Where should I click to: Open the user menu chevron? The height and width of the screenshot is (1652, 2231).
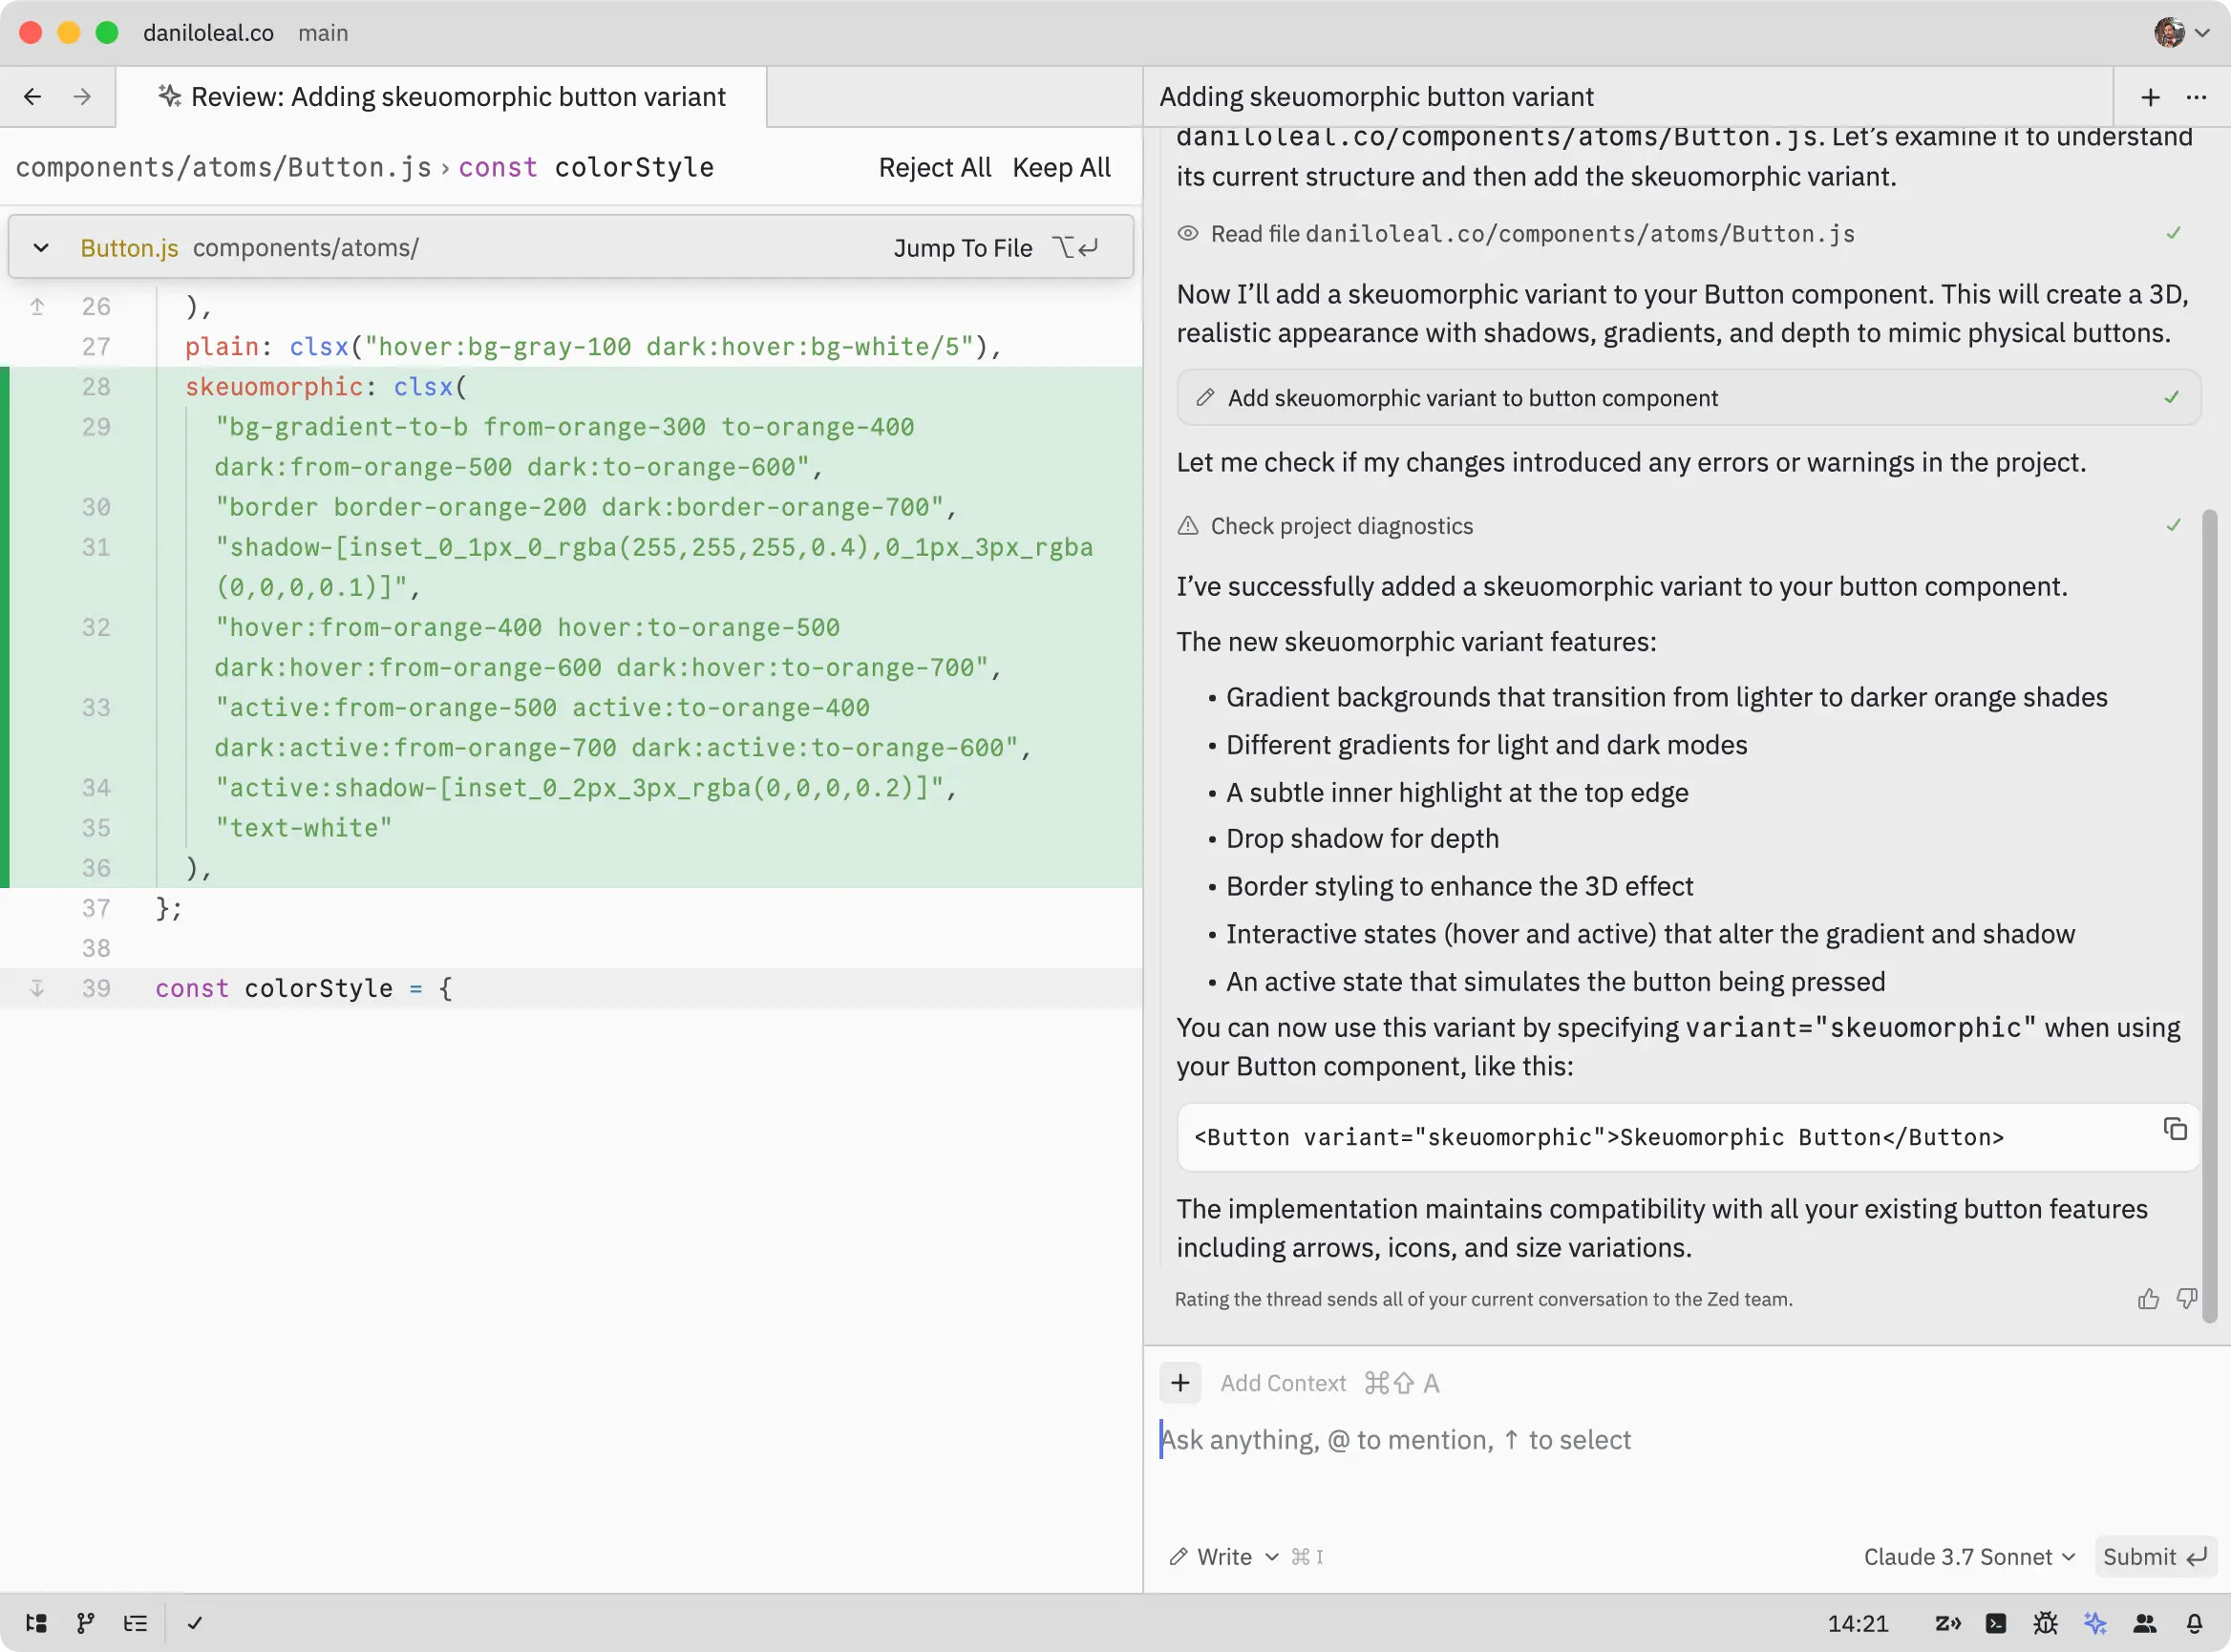[2202, 33]
